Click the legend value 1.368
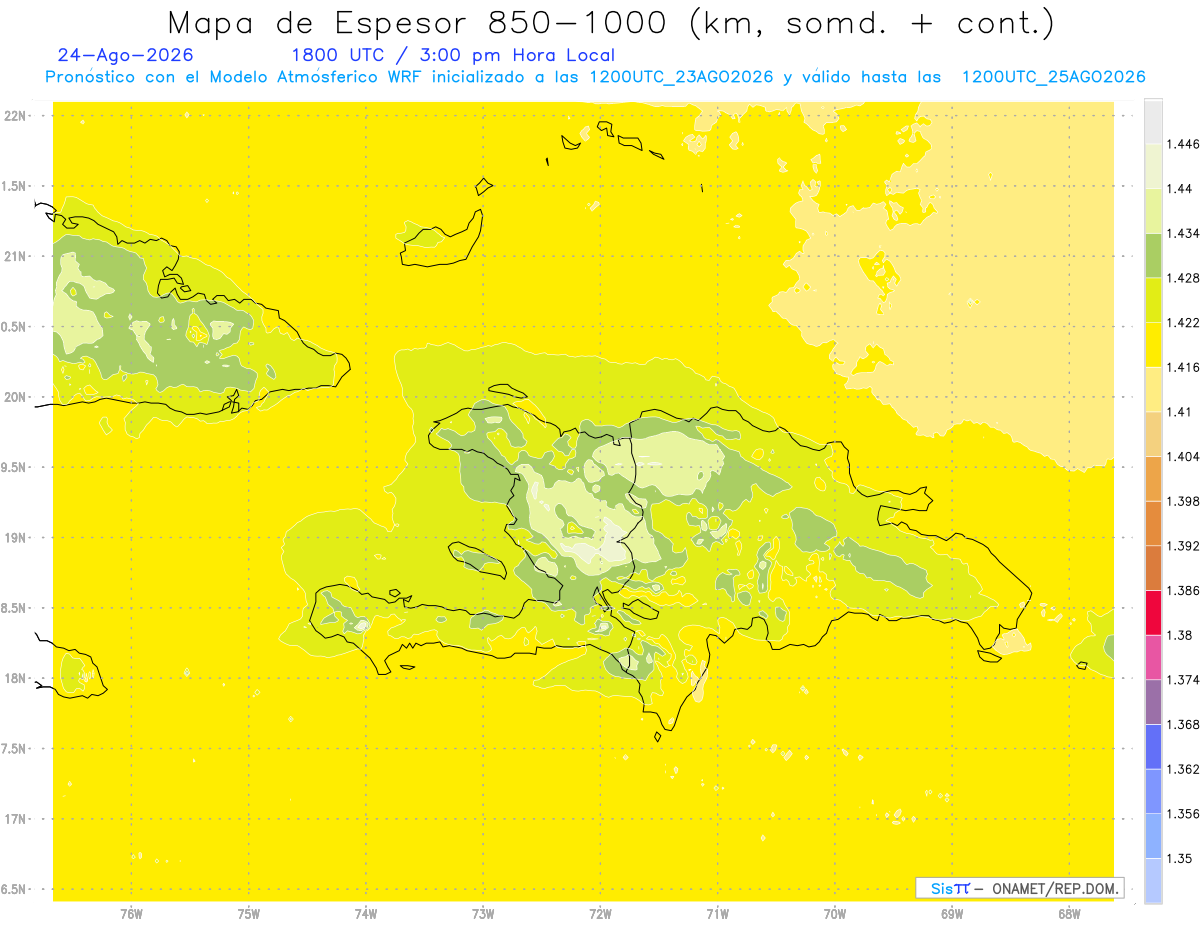This screenshot has height=927, width=1200. (1184, 724)
